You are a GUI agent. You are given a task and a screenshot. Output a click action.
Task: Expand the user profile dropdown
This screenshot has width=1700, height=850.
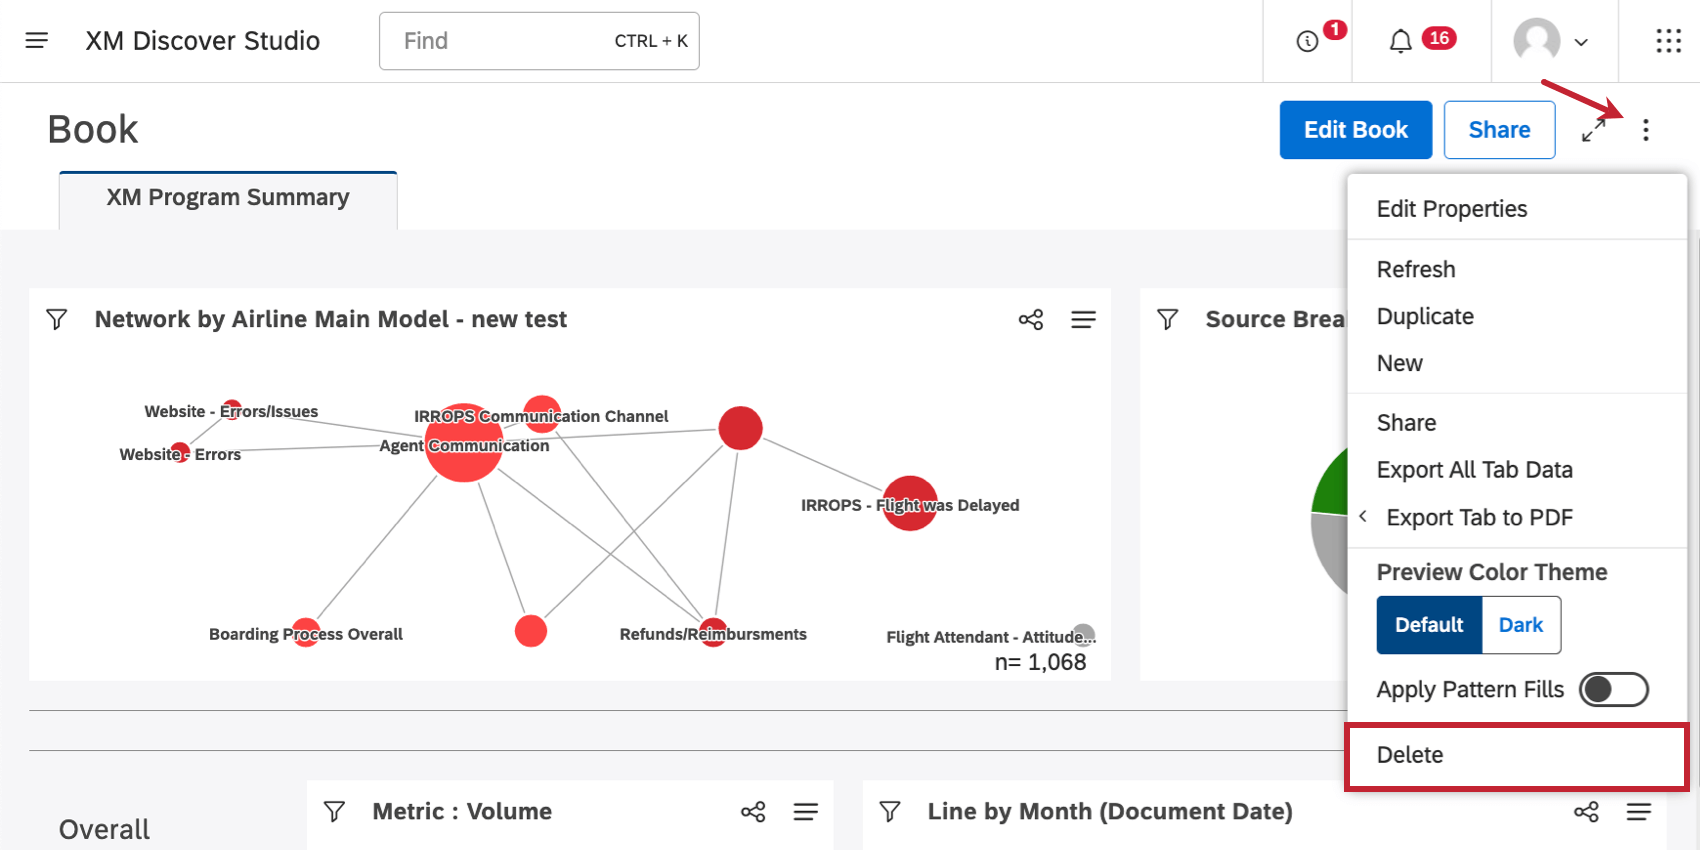coord(1551,41)
